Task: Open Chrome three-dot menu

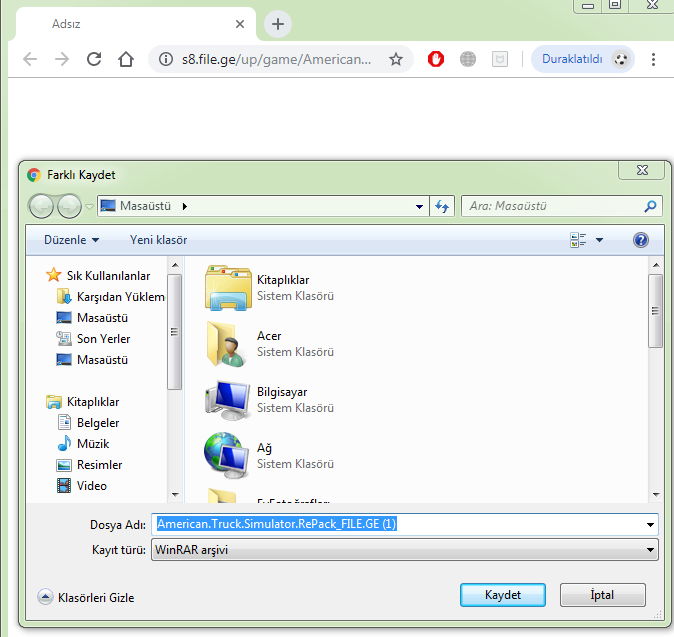Action: [x=653, y=59]
